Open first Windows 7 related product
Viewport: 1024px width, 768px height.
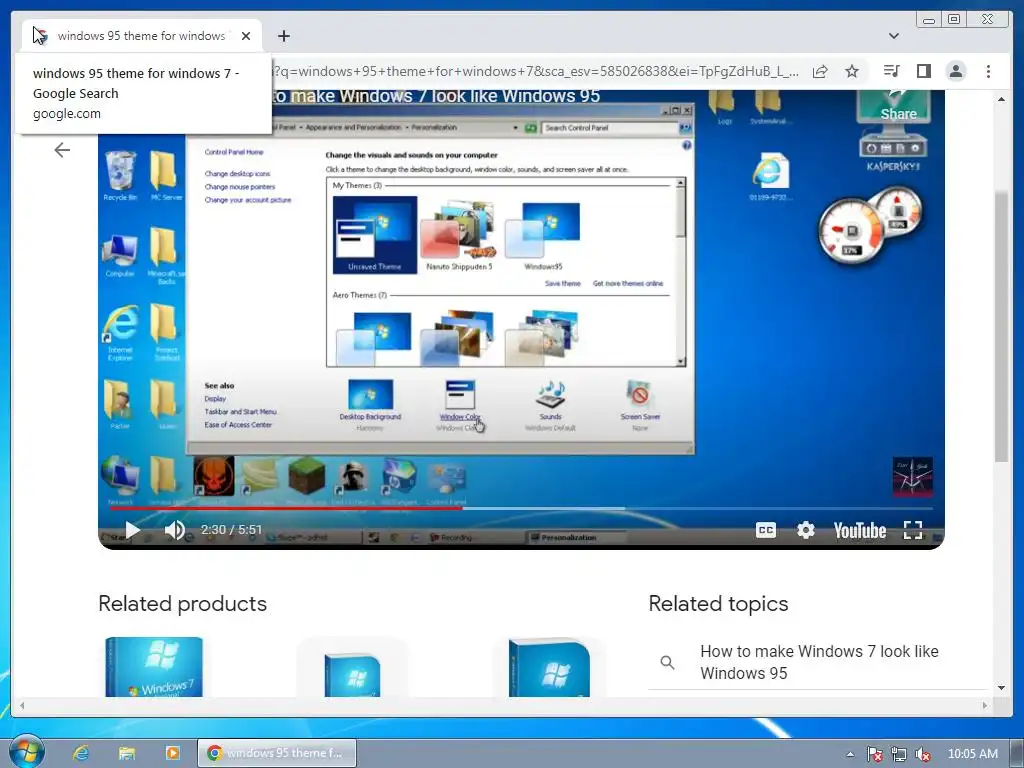[x=154, y=666]
